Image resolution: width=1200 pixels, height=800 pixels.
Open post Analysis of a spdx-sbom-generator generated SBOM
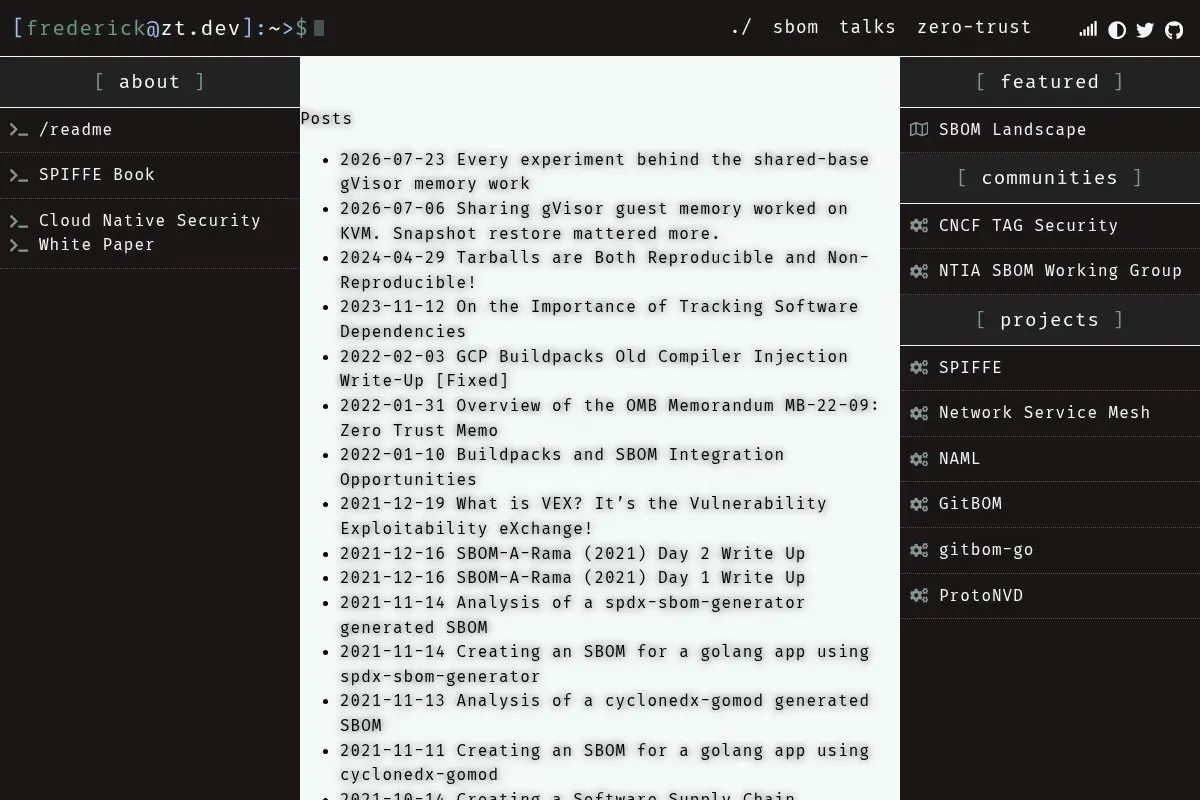[573, 615]
